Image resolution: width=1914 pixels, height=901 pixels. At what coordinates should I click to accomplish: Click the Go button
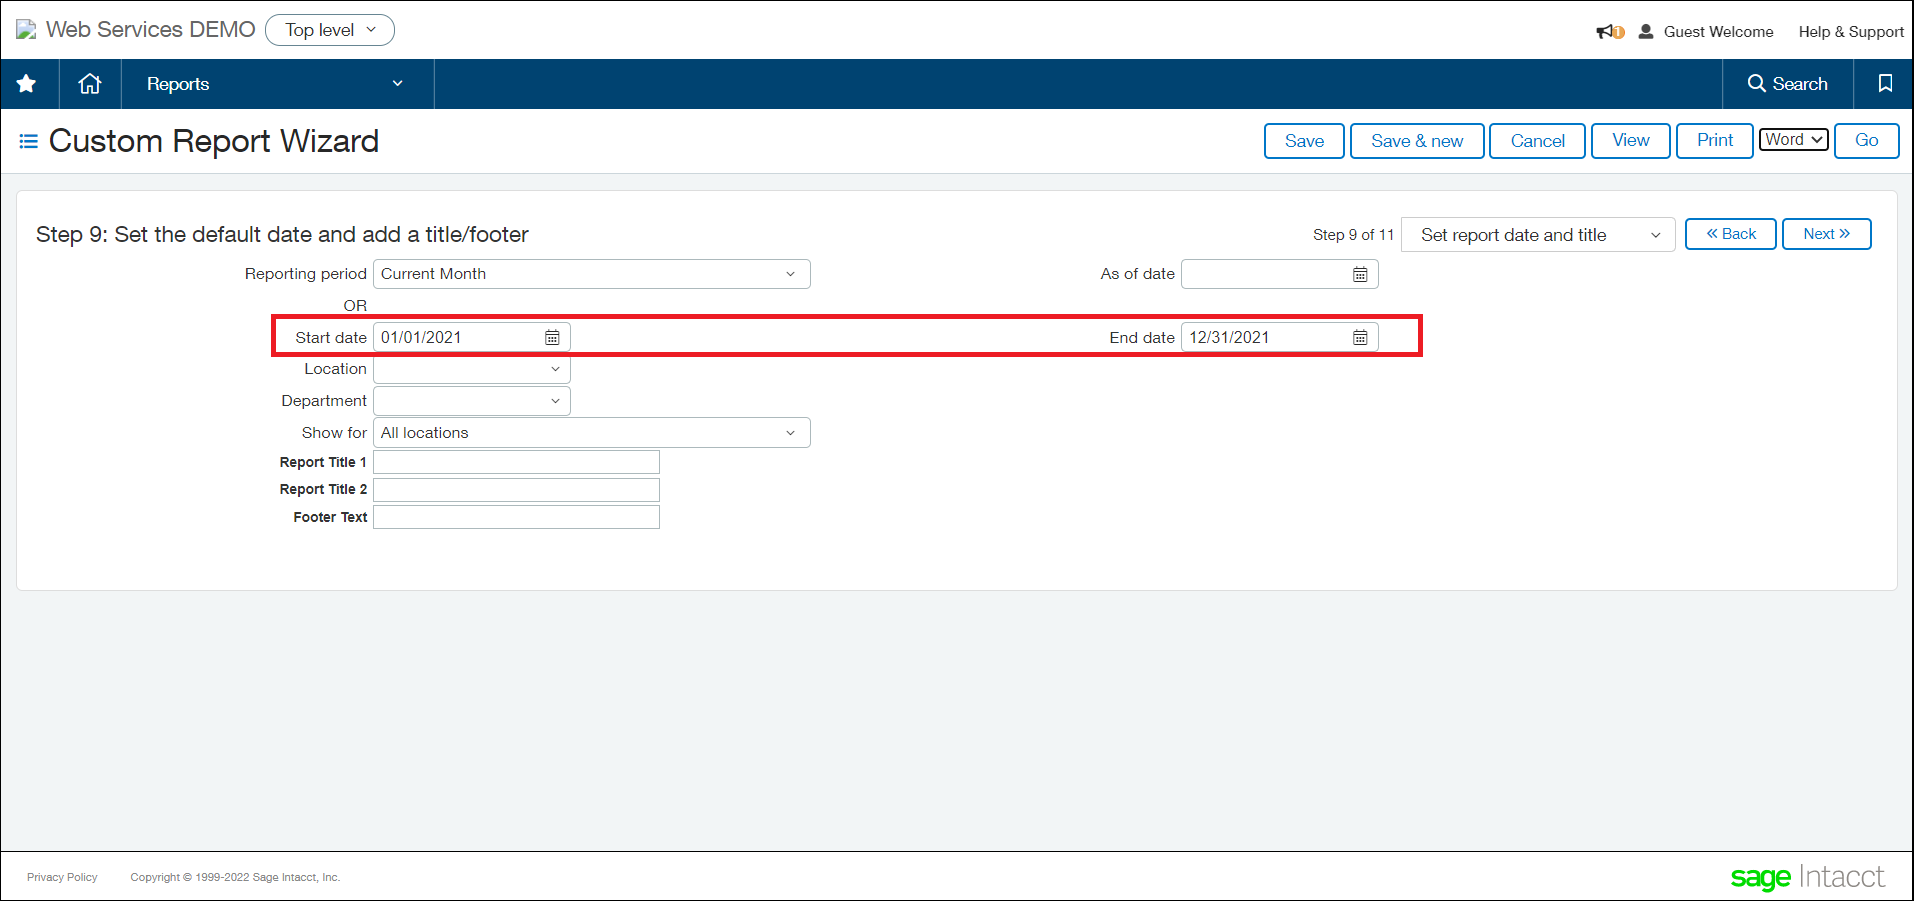1866,141
